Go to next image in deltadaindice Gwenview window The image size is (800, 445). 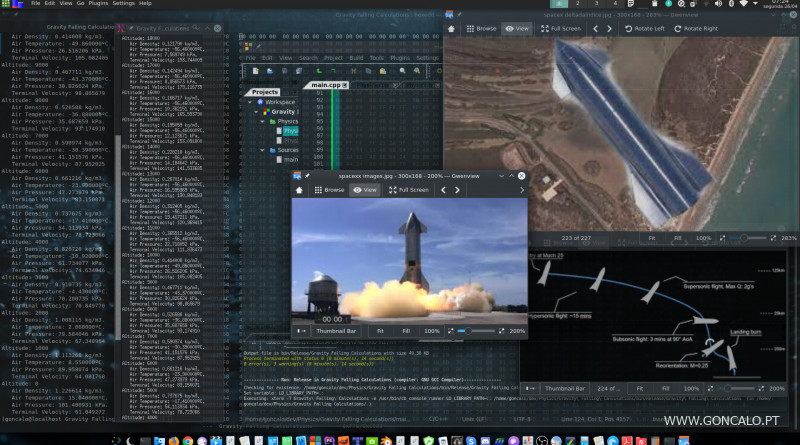(609, 29)
